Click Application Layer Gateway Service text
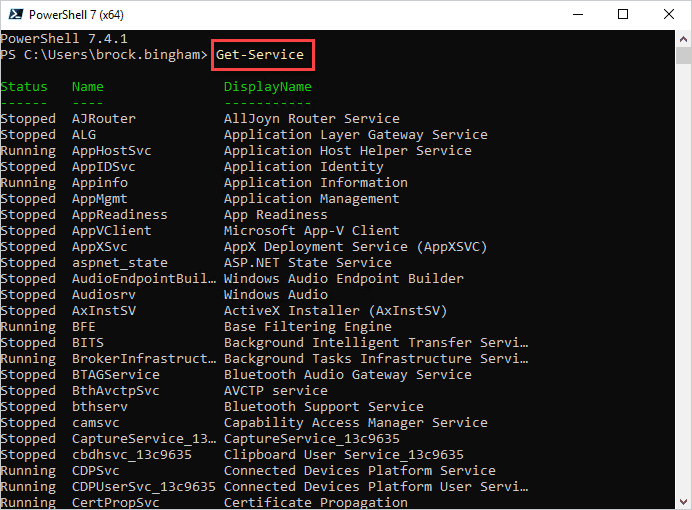Screen dimensions: 692x510 (x=356, y=135)
